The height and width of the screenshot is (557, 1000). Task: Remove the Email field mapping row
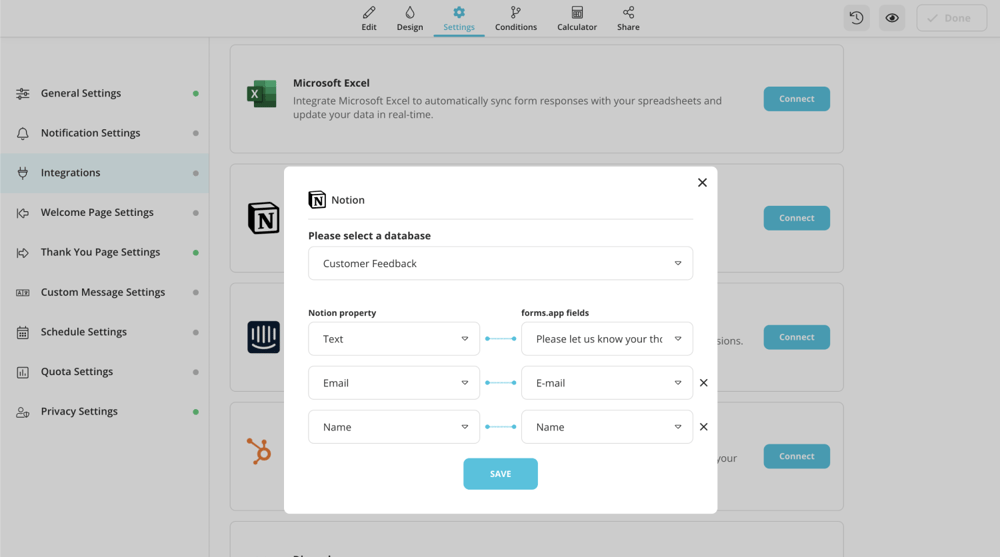tap(704, 383)
